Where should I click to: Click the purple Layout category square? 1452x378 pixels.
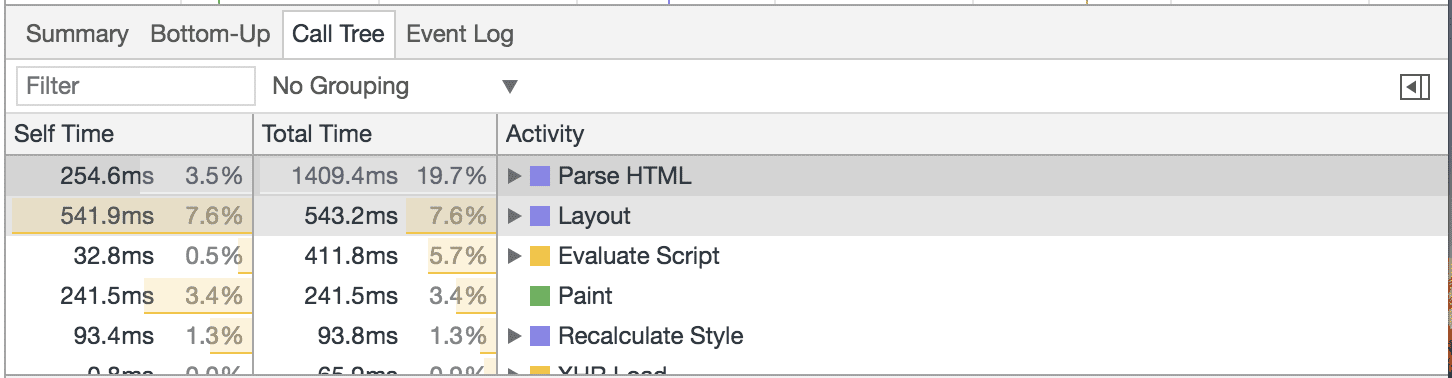click(x=540, y=216)
